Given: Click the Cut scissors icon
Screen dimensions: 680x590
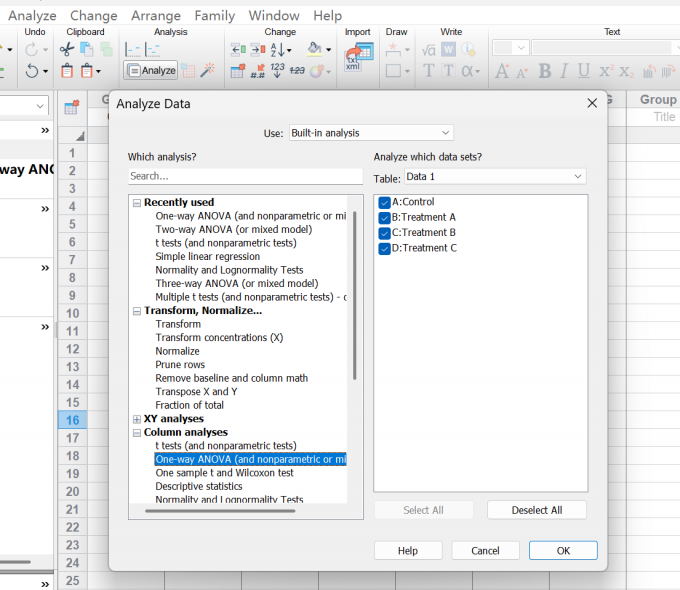Looking at the screenshot, I should (x=67, y=49).
